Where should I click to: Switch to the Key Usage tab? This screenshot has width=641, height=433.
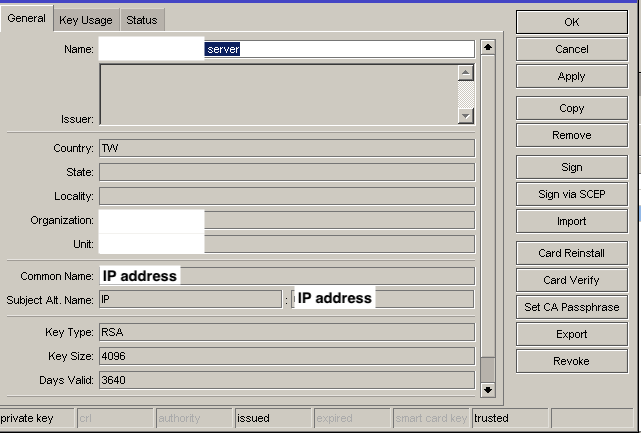point(86,20)
